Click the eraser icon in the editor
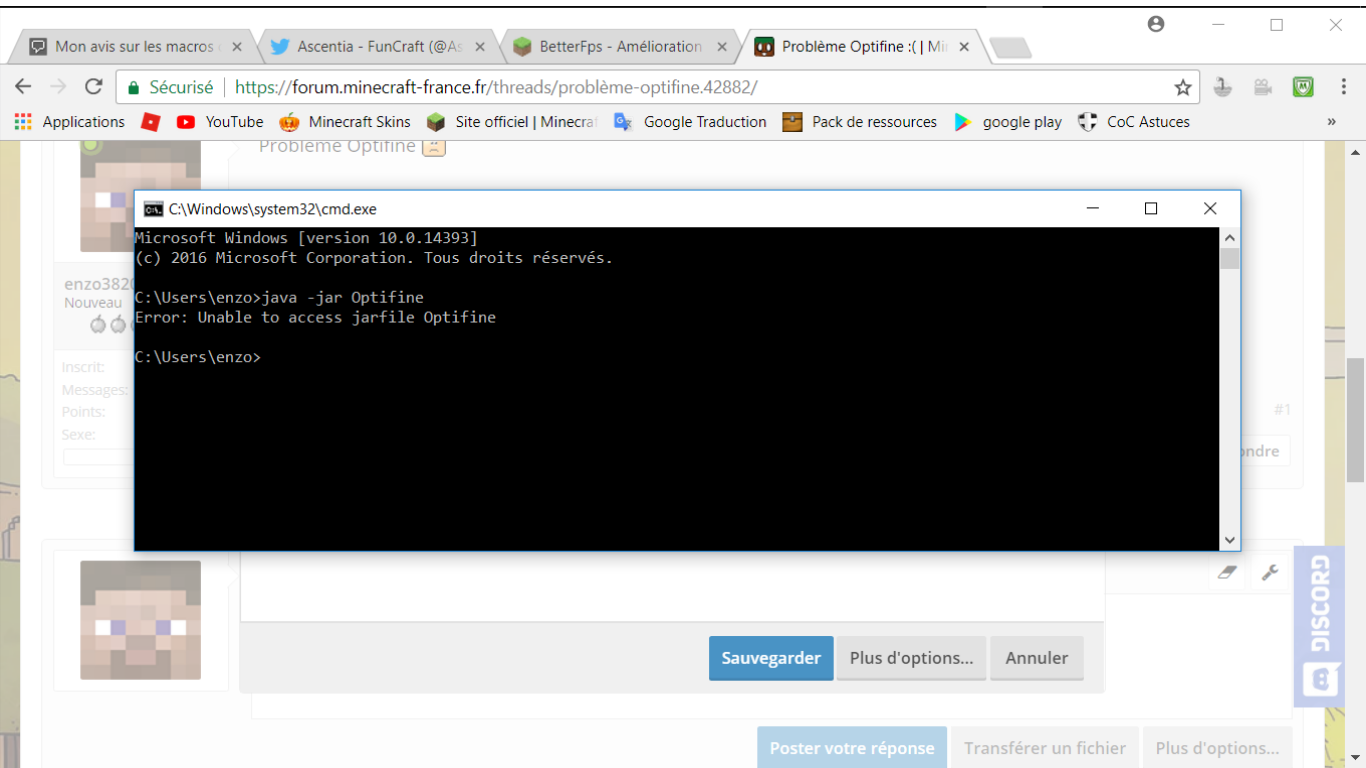Screen dimensions: 1366x768 click(1228, 573)
